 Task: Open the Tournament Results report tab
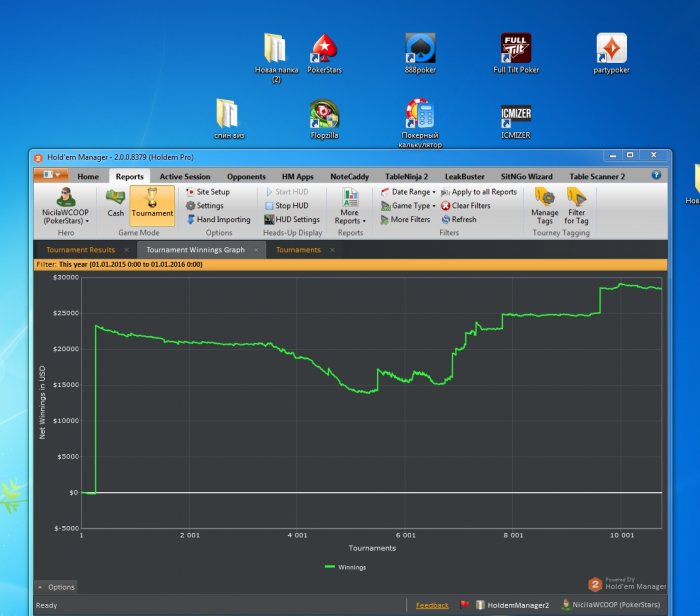pos(81,250)
